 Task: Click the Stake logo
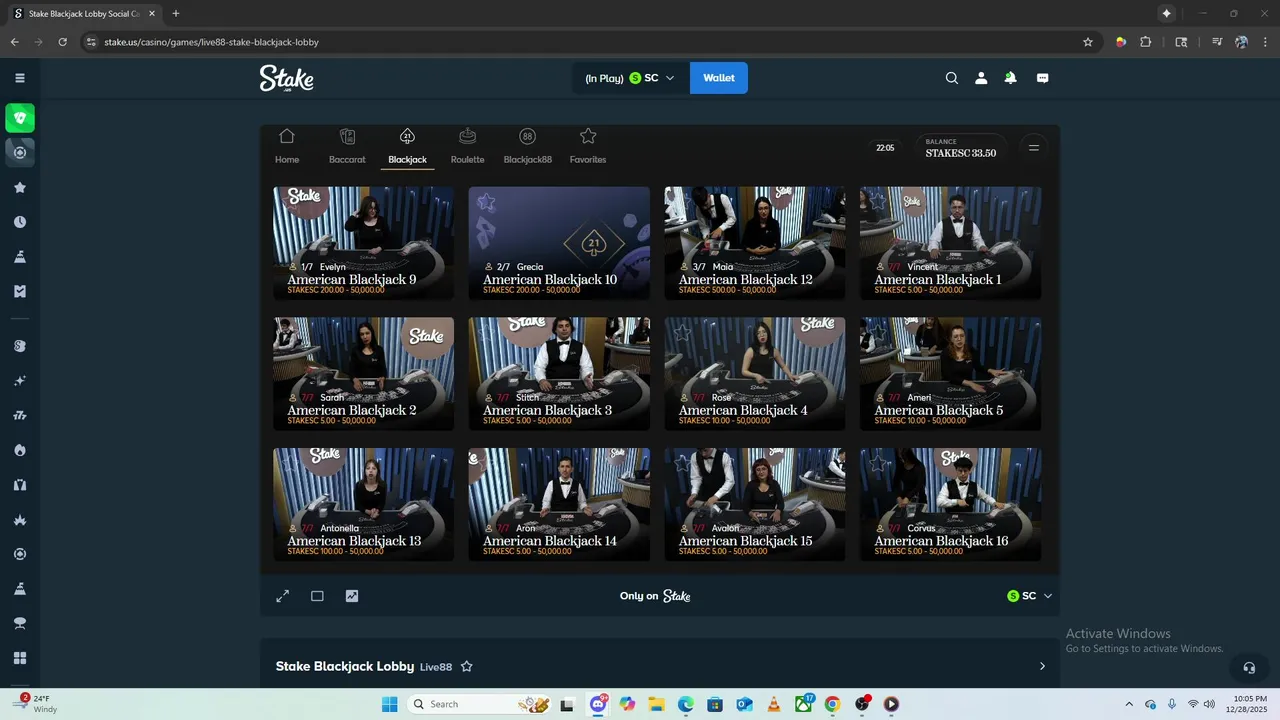tap(287, 78)
